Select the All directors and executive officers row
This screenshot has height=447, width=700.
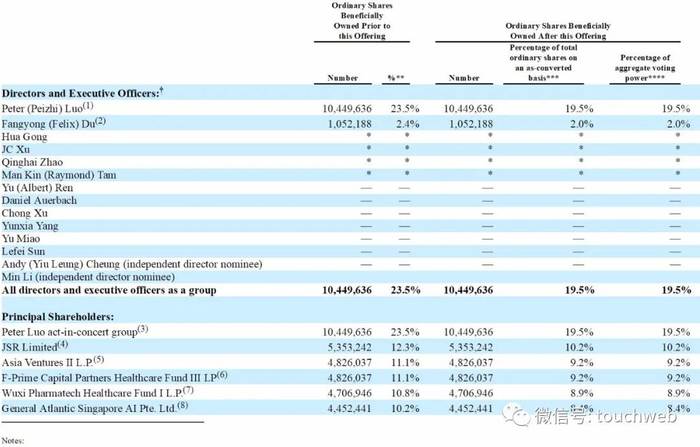click(350, 290)
